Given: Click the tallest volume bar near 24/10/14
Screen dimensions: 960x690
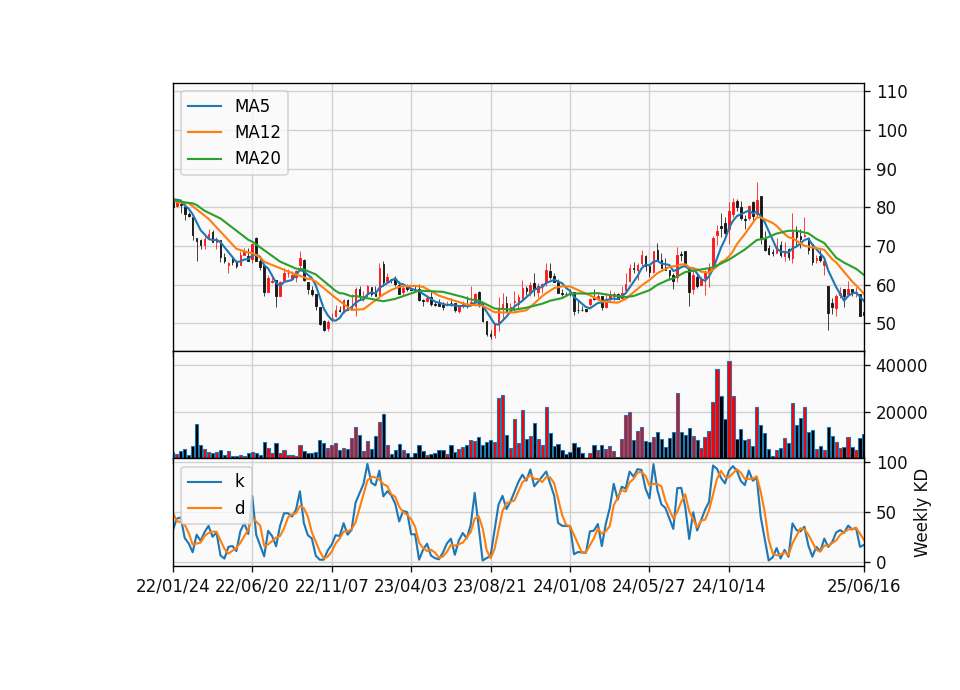Looking at the screenshot, I should pyautogui.click(x=729, y=410).
